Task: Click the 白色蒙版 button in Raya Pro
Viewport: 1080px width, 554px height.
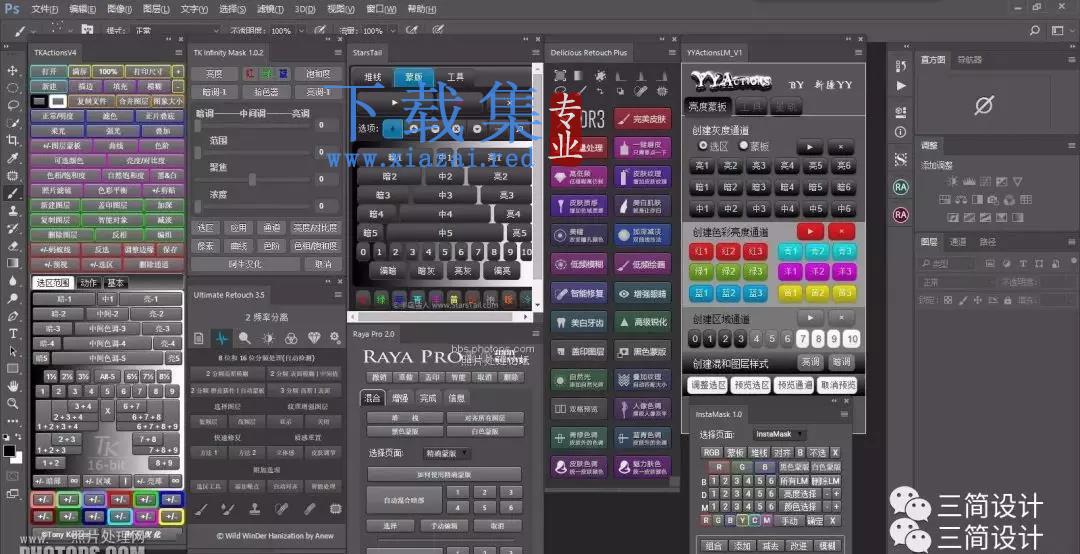Action: click(x=485, y=431)
